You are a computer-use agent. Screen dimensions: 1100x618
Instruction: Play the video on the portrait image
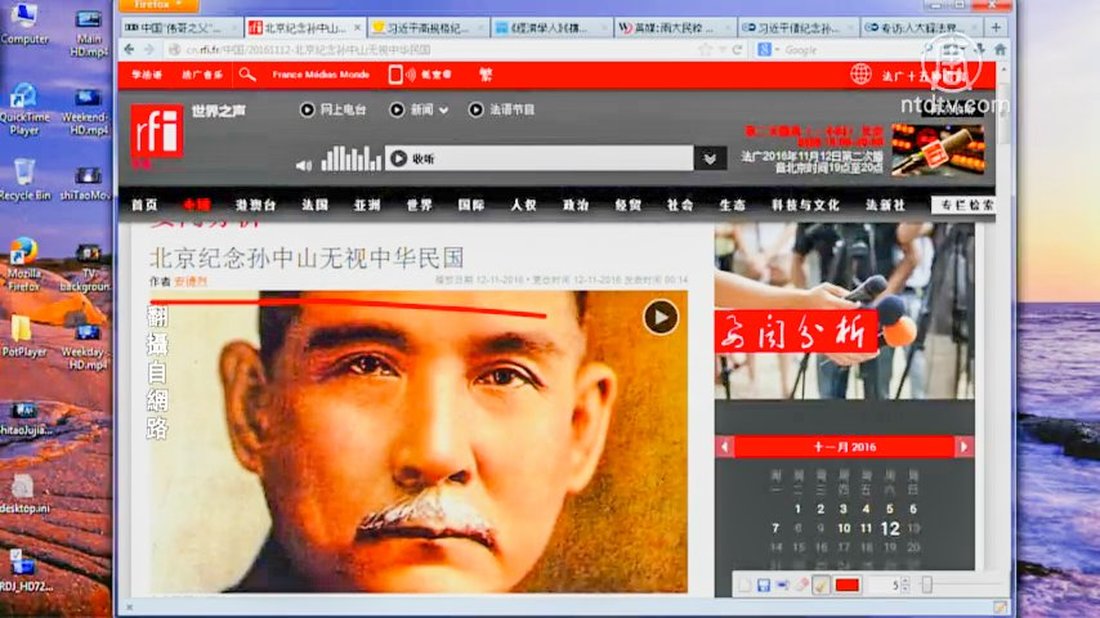point(660,317)
